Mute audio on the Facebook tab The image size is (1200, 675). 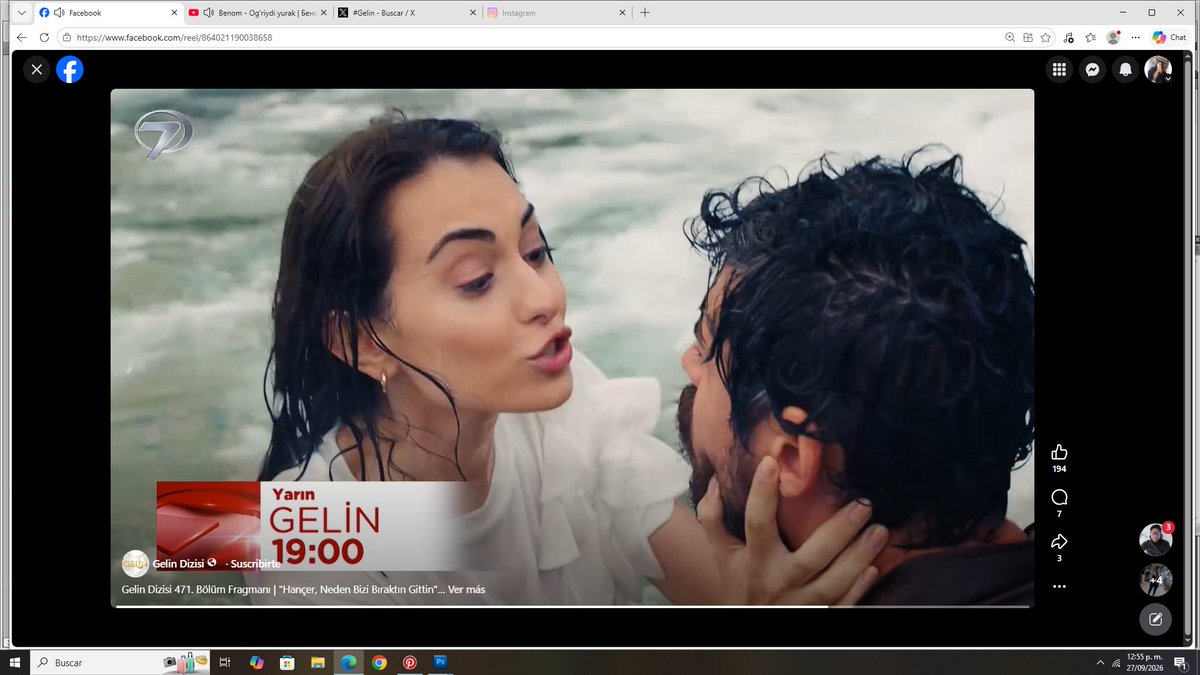coord(59,13)
